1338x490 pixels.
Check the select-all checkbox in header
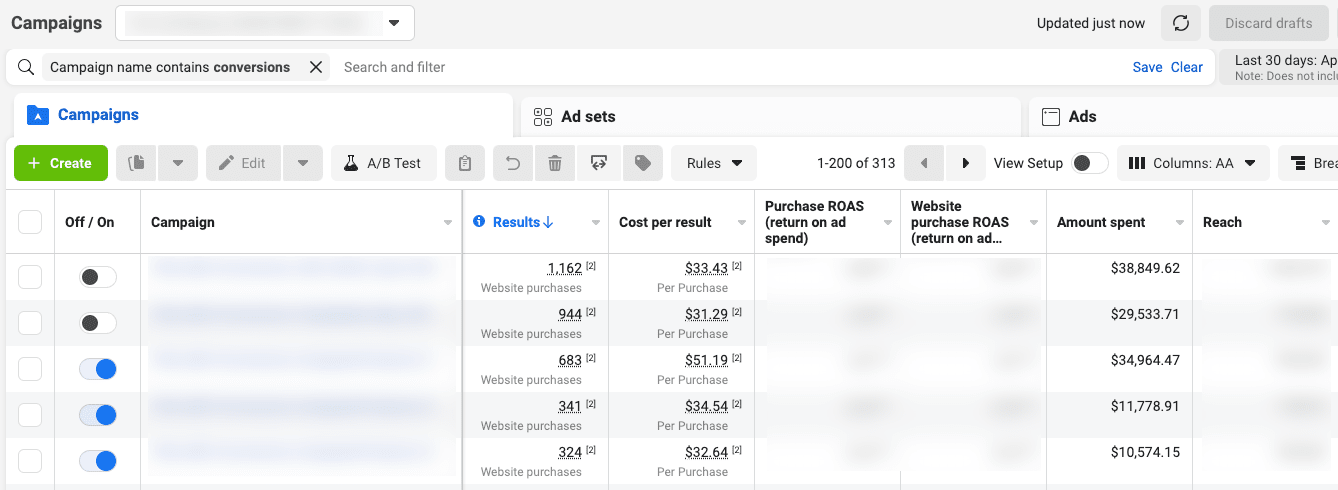pos(30,222)
